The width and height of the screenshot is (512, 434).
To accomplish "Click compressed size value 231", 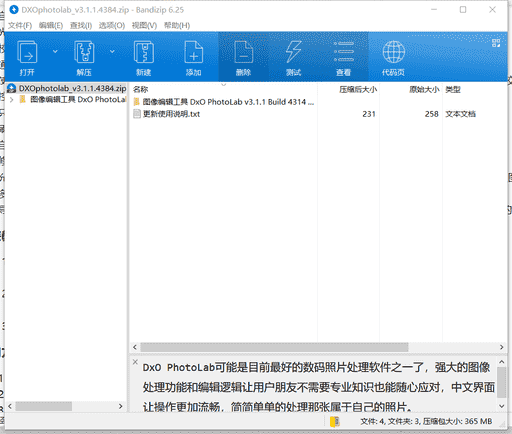I will (x=369, y=114).
